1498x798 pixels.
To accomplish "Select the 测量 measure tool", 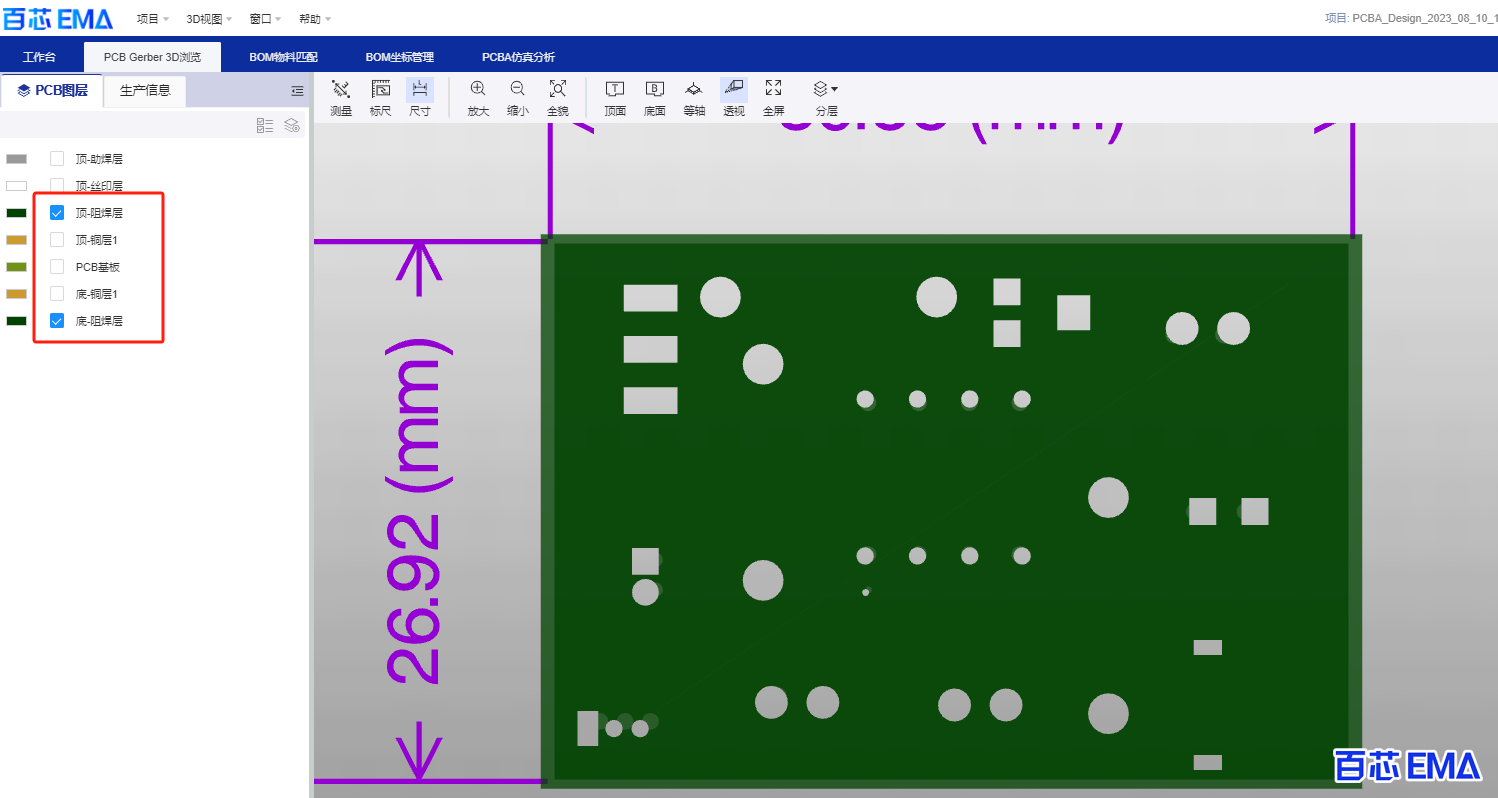I will (x=341, y=97).
